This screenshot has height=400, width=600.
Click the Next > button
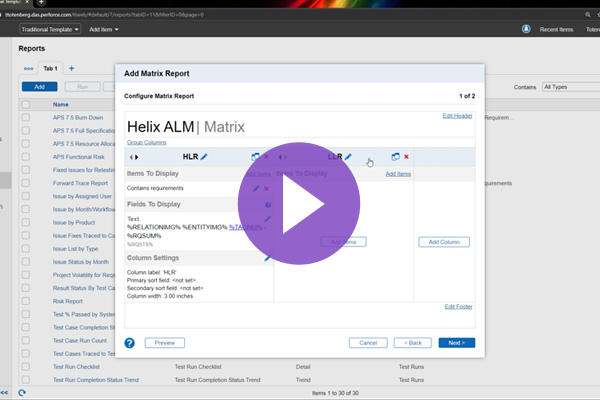pyautogui.click(x=457, y=343)
